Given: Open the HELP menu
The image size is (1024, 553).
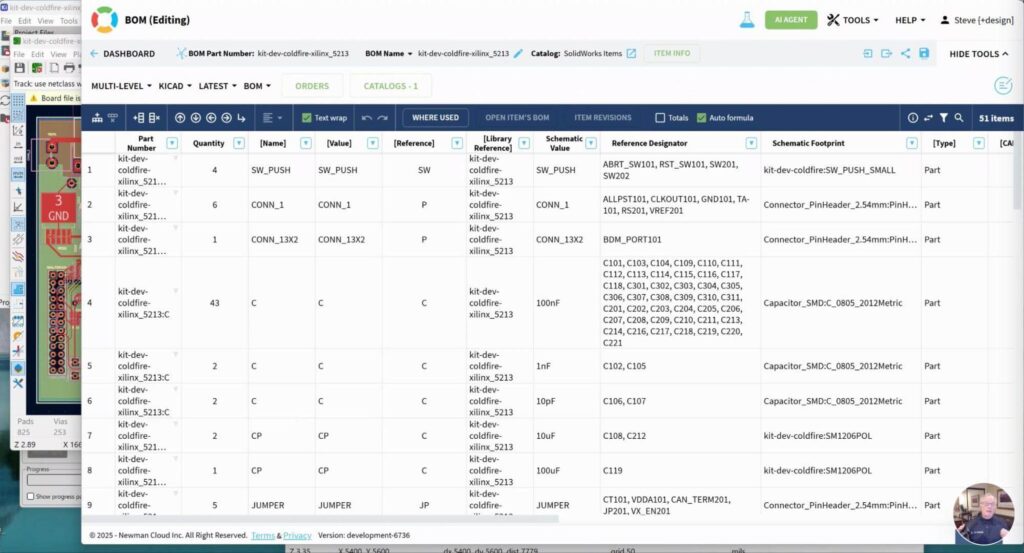Looking at the screenshot, I should [x=910, y=20].
